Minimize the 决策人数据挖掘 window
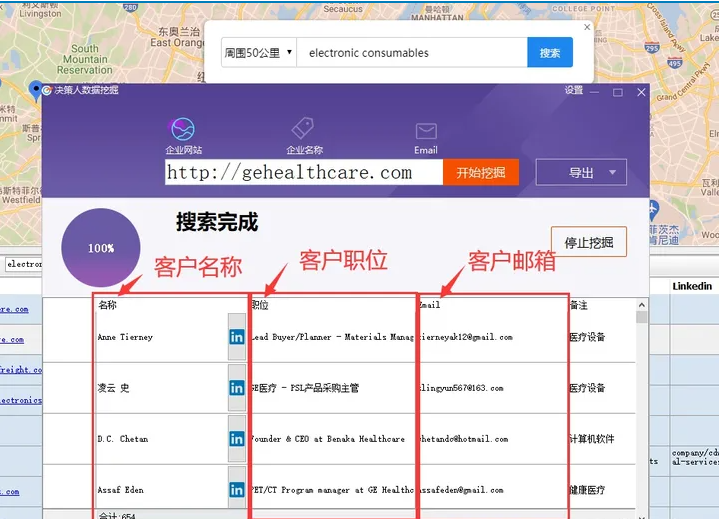The image size is (719, 519). coord(594,92)
